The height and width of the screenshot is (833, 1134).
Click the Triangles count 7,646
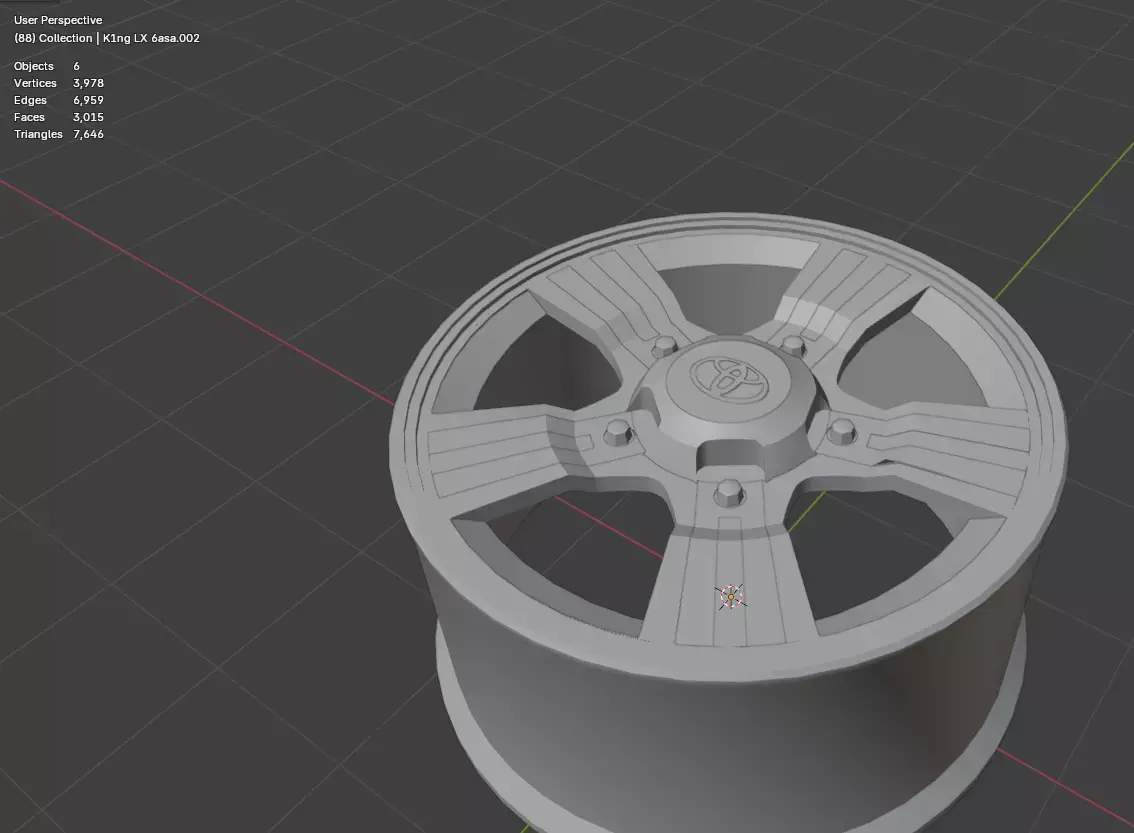point(88,134)
